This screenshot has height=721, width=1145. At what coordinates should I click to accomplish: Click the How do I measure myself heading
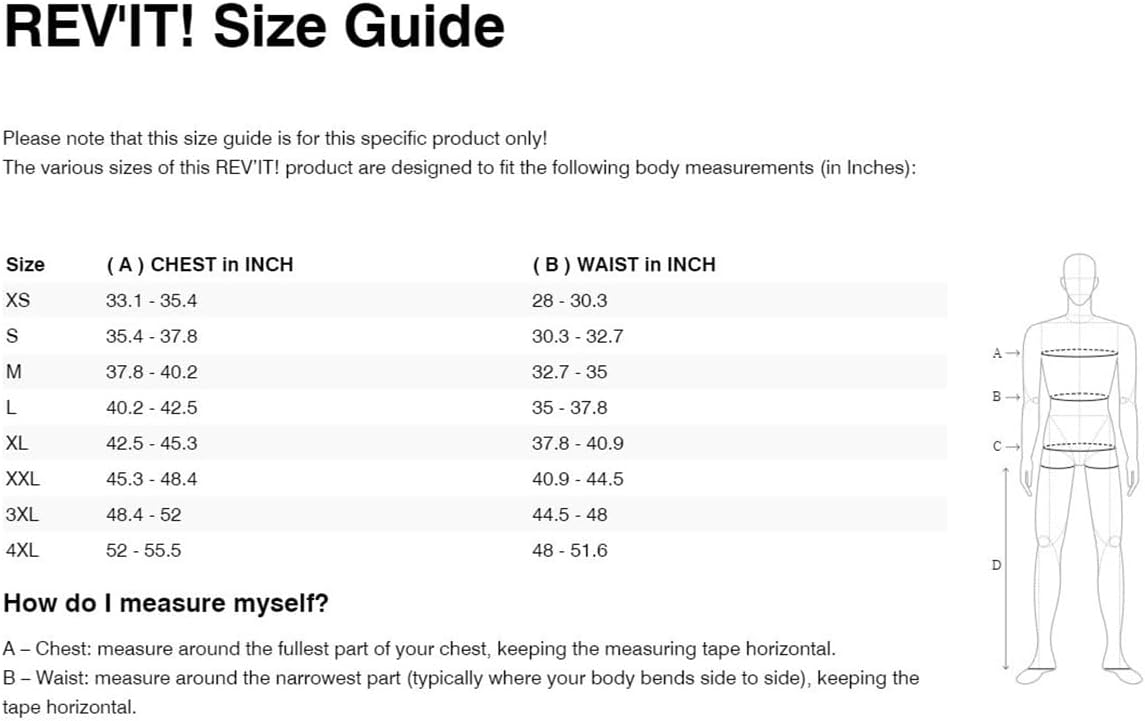(166, 604)
